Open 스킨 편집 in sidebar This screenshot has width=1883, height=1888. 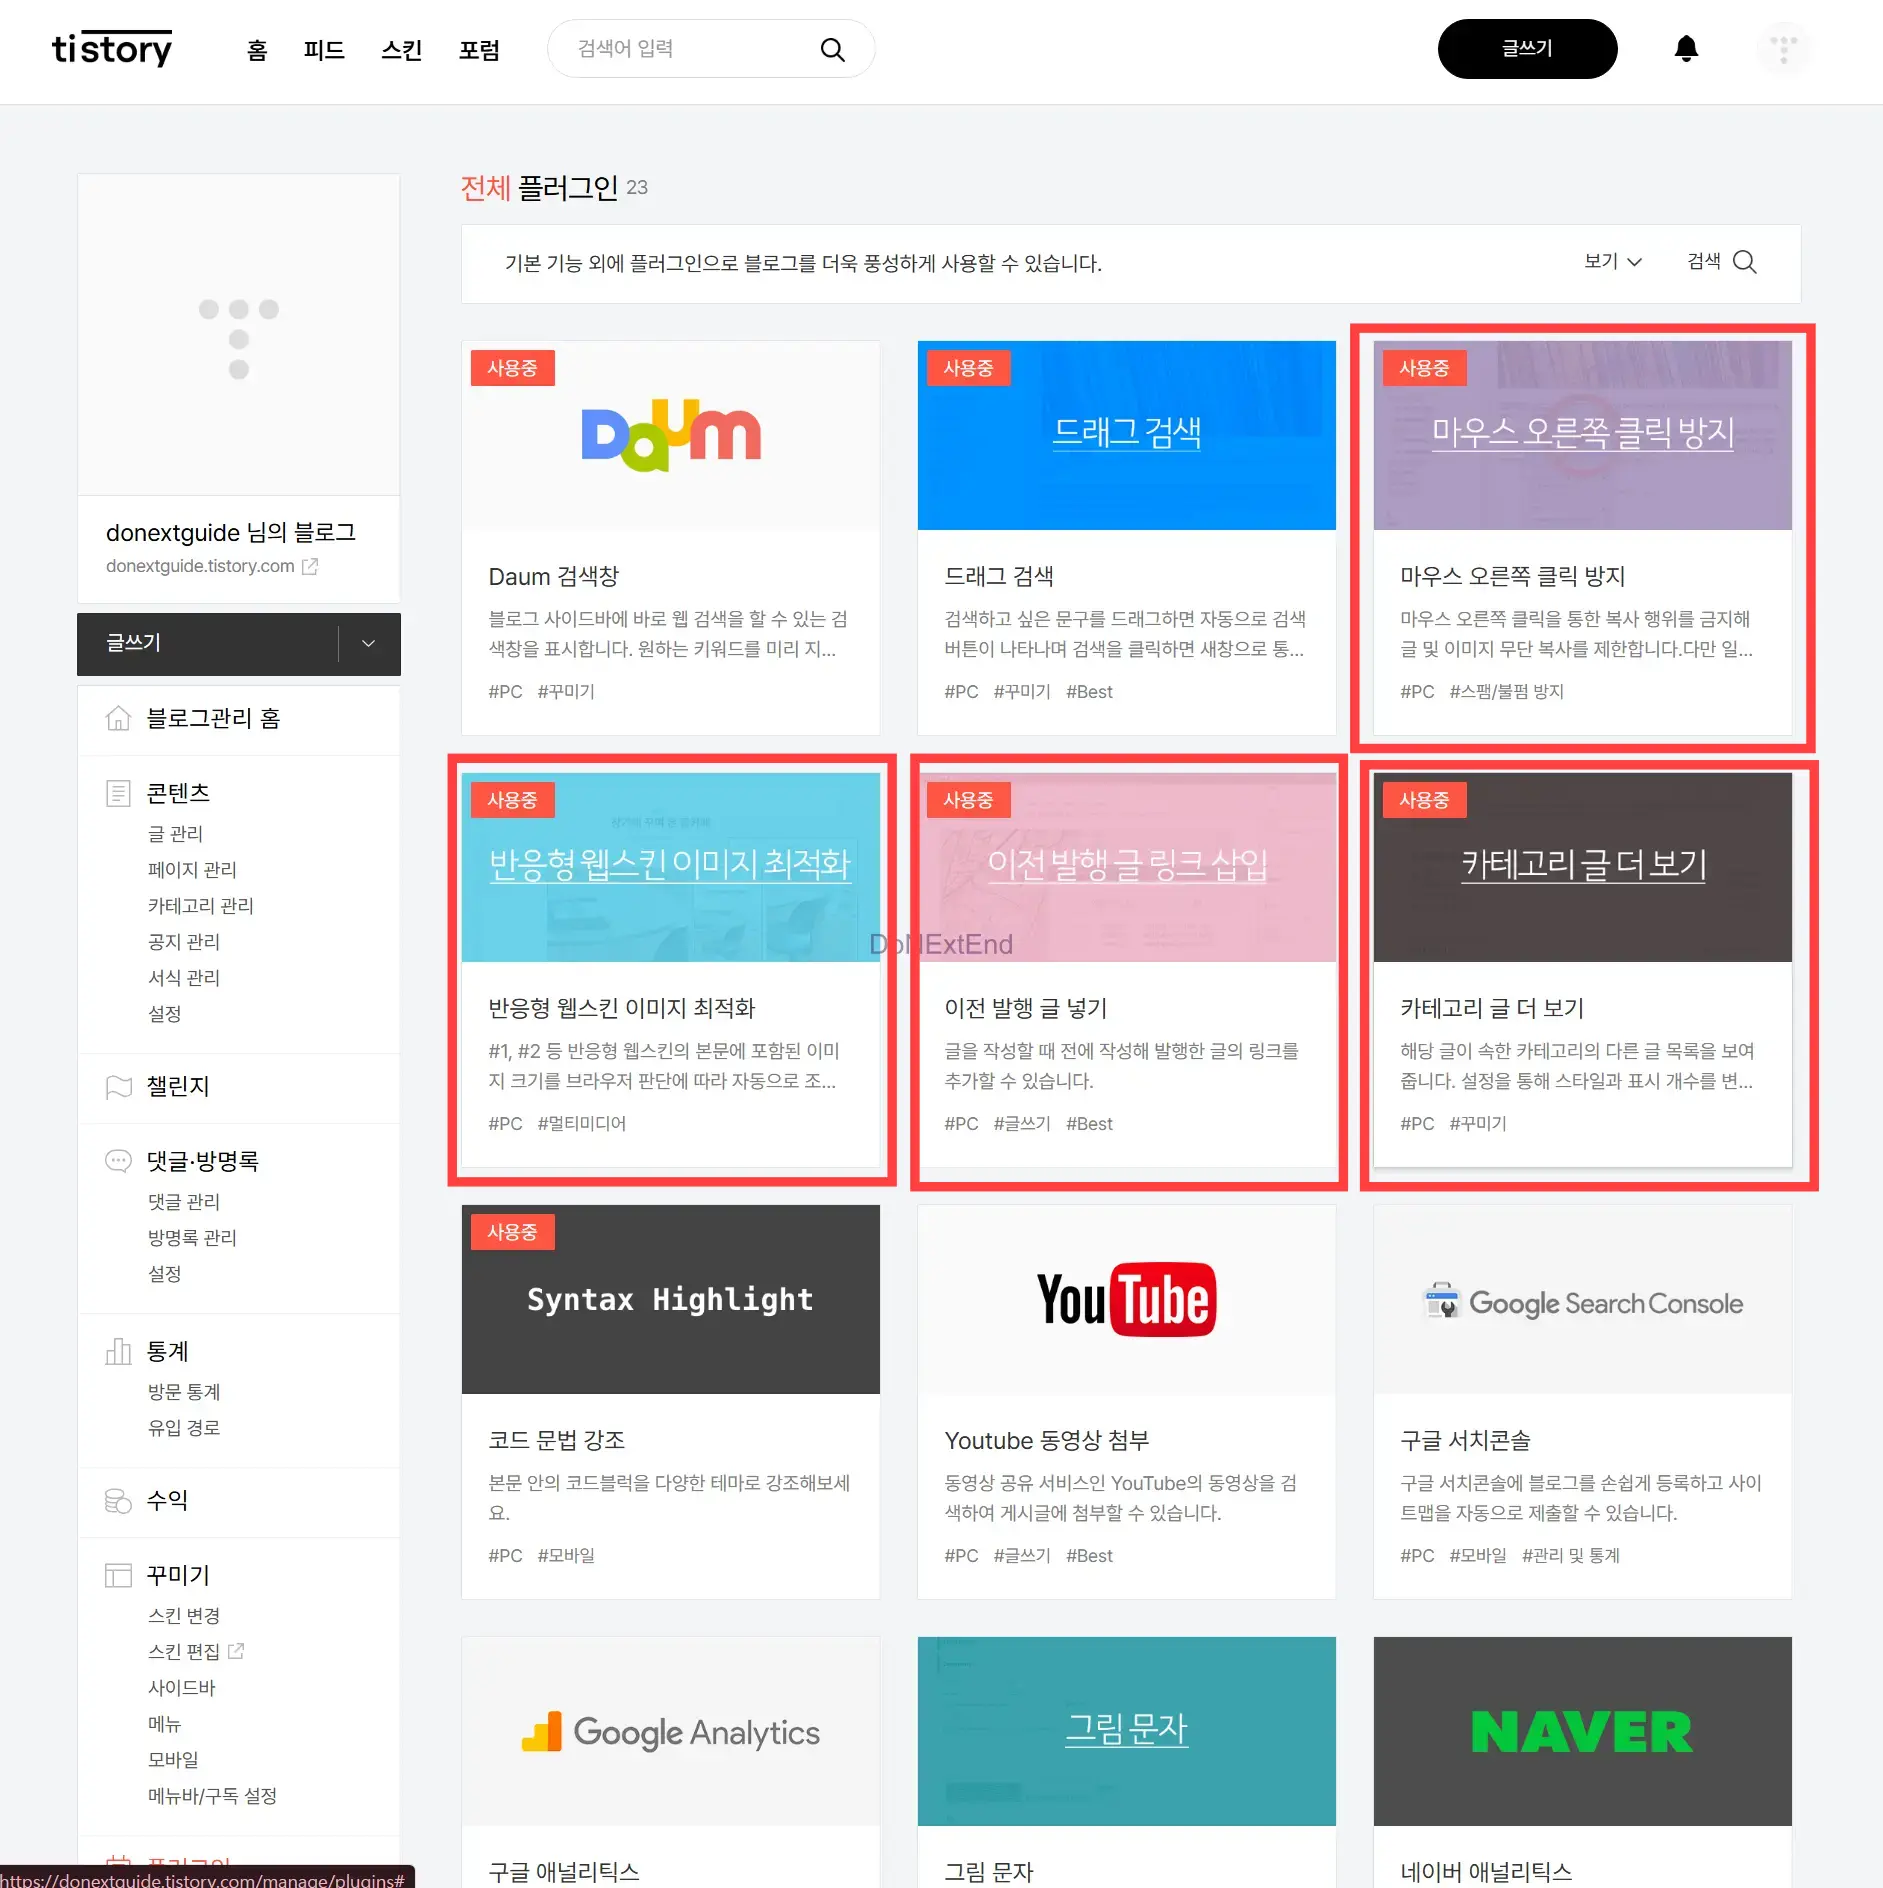tap(184, 1652)
